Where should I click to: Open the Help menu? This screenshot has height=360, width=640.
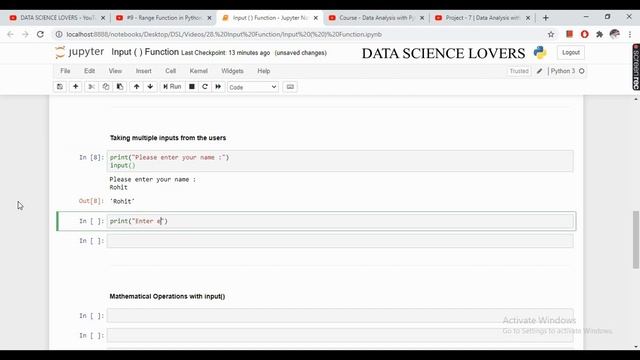[x=264, y=71]
